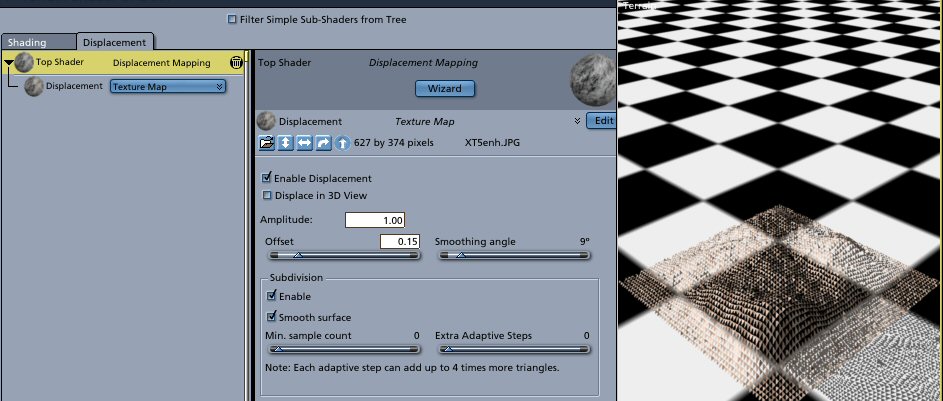Click the flip vertically icon

tap(285, 143)
